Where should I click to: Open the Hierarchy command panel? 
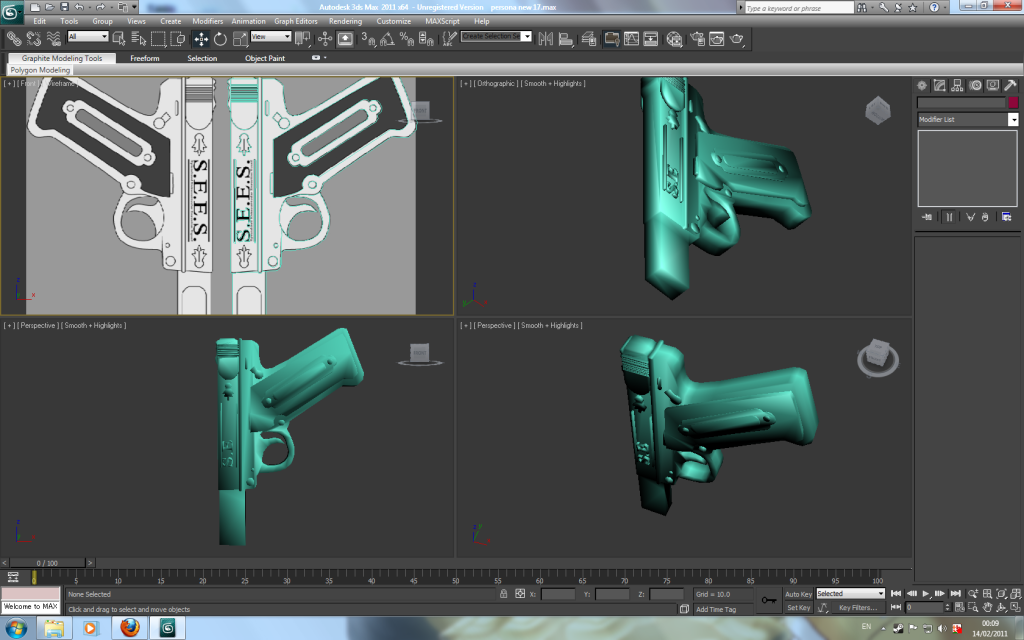tap(957, 86)
